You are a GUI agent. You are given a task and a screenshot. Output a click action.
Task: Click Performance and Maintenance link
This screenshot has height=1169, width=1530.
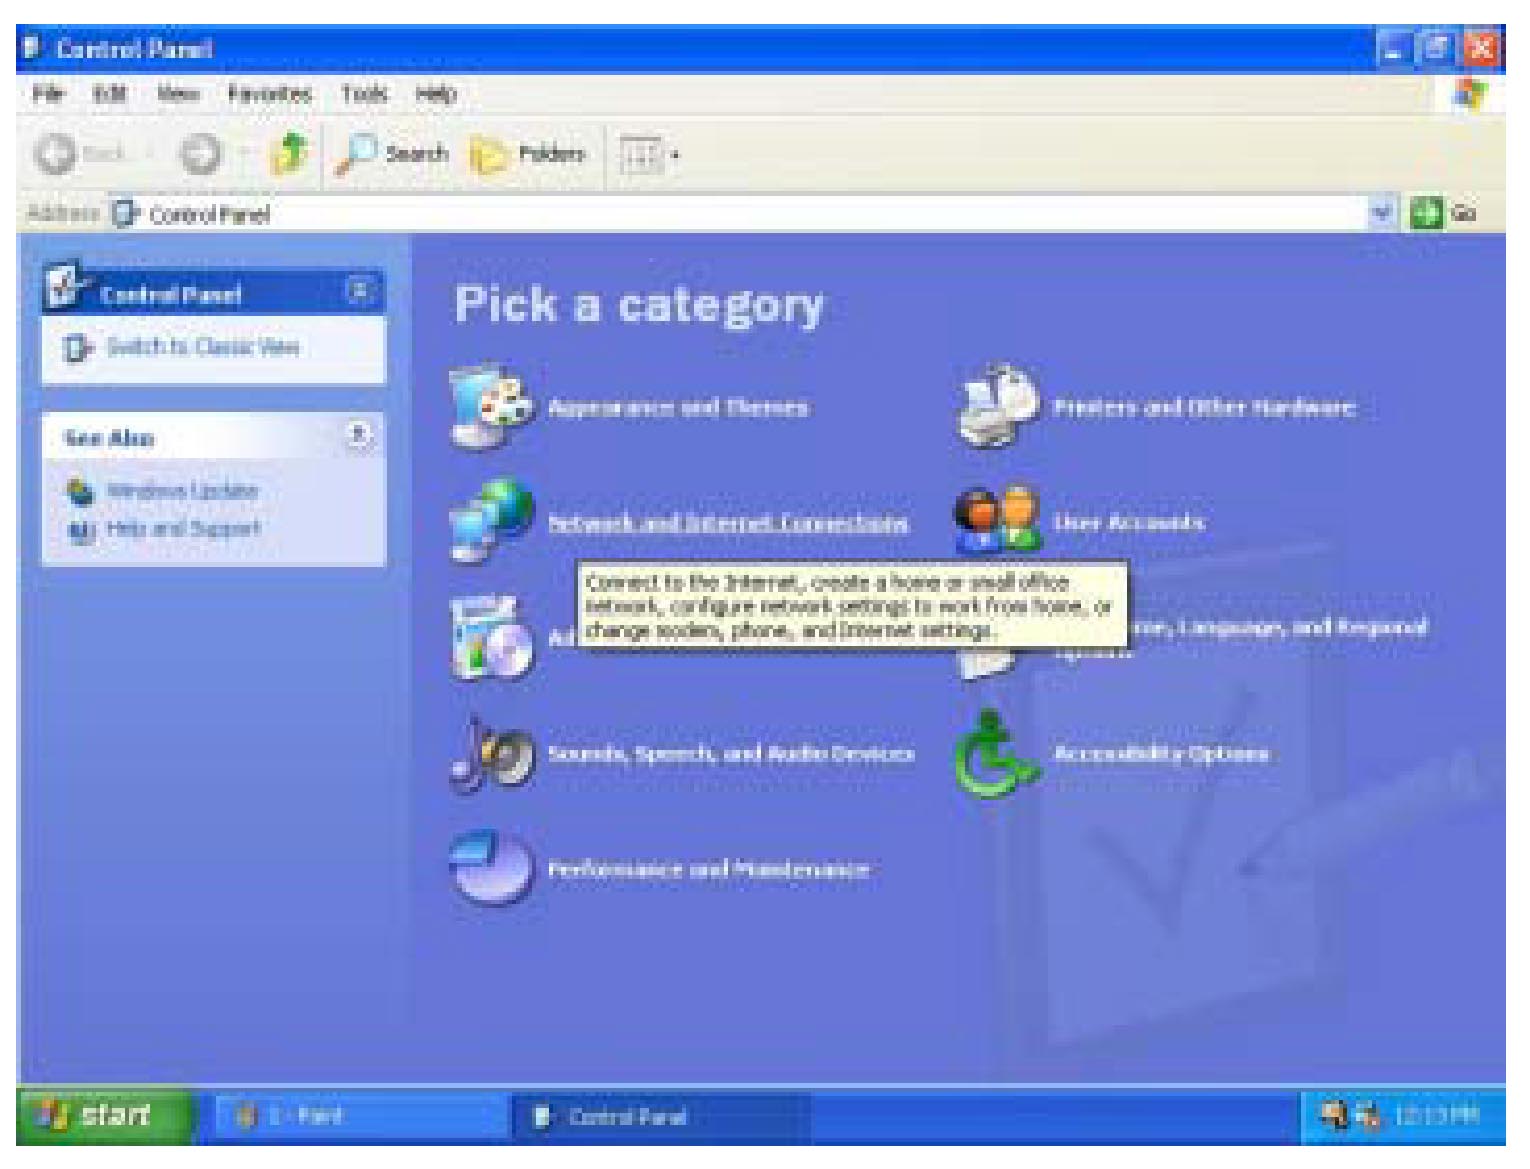708,868
